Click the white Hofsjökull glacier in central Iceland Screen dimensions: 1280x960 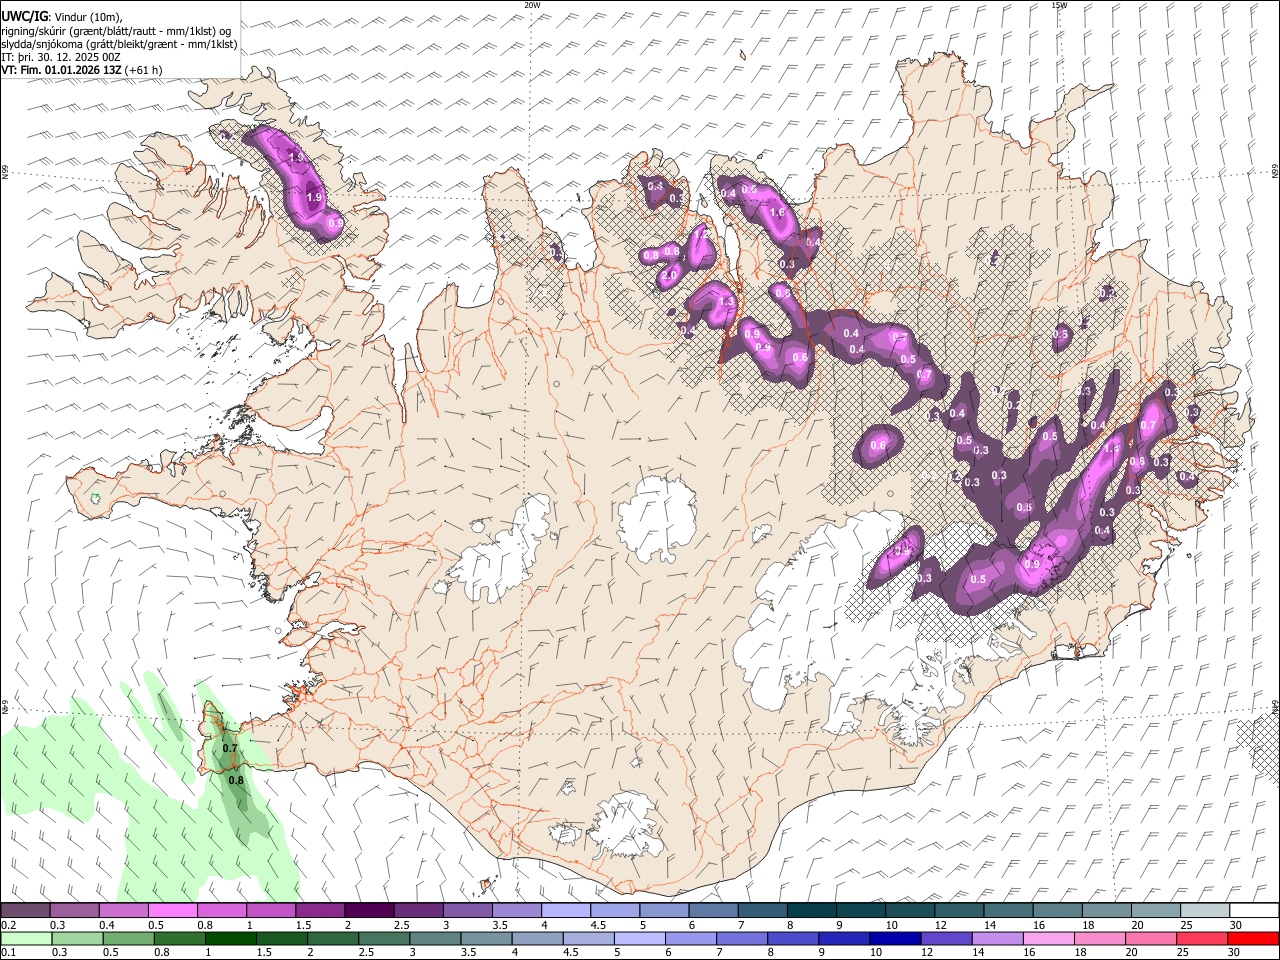[x=657, y=518]
